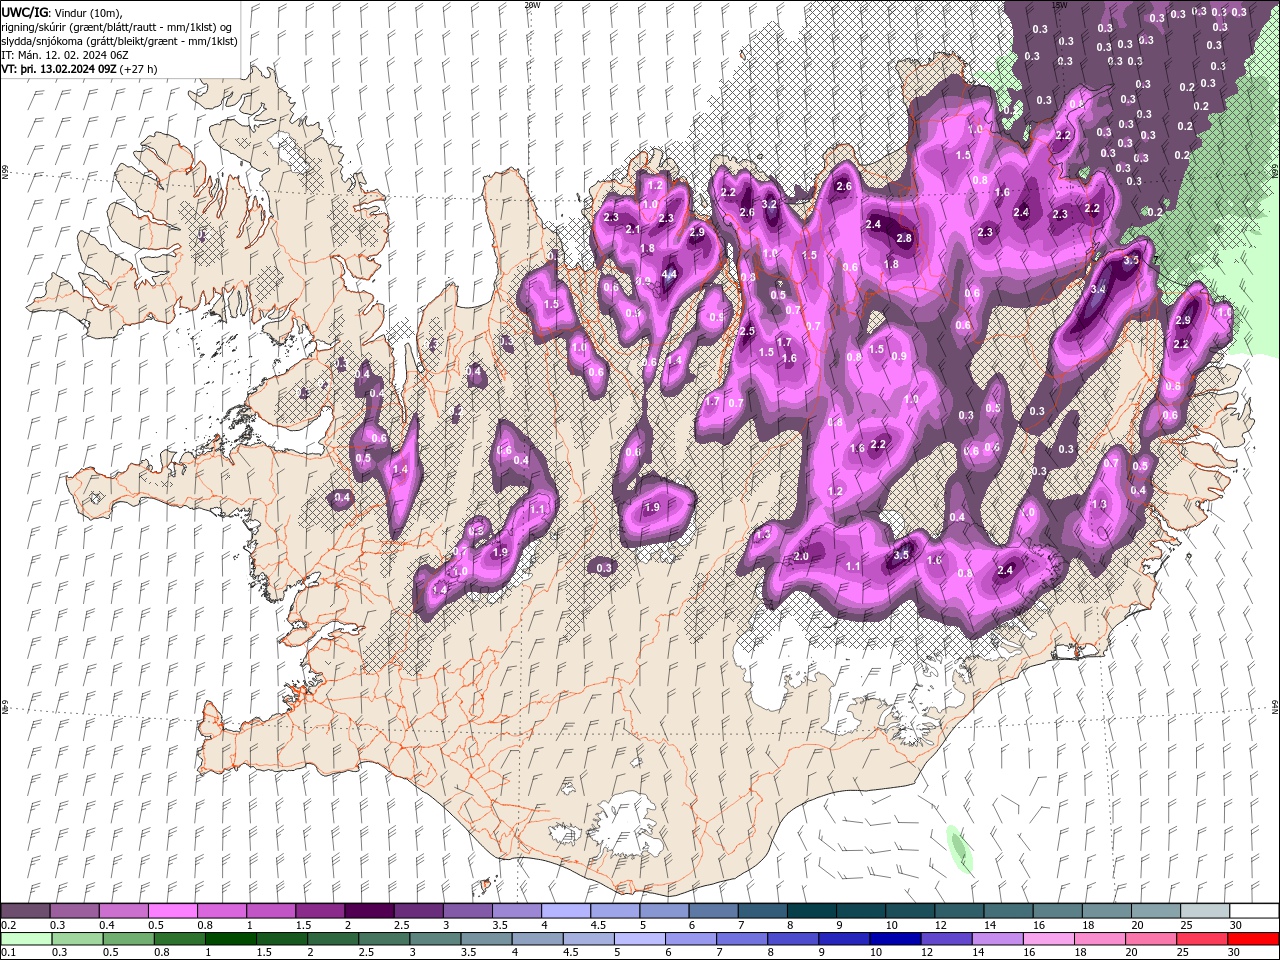Click the 2.5 precipitation value on the map
The height and width of the screenshot is (960, 1280).
(746, 331)
